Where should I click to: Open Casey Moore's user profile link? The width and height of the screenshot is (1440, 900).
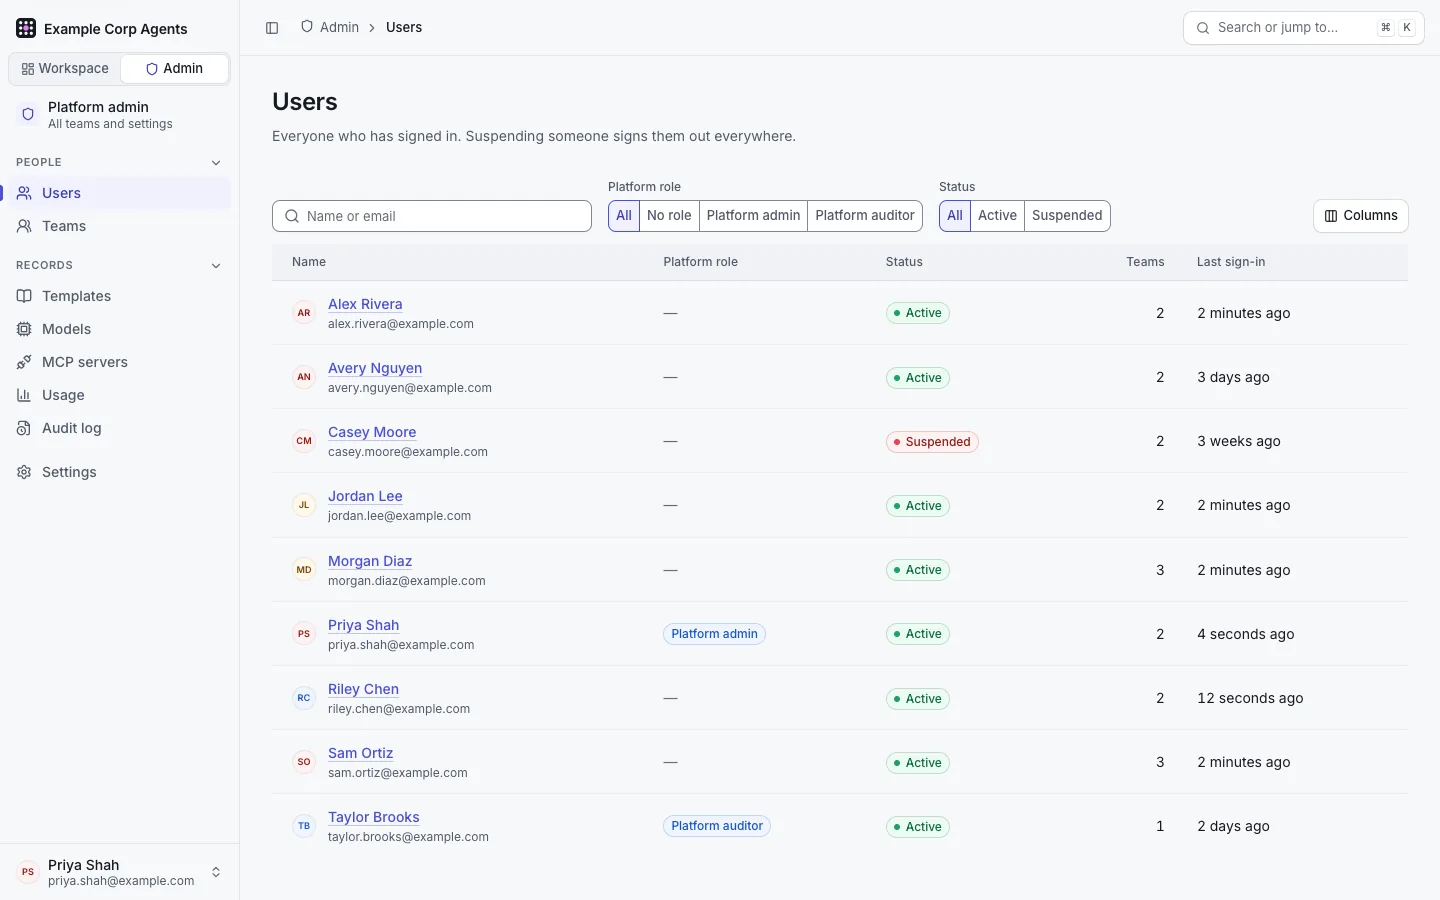[372, 432]
